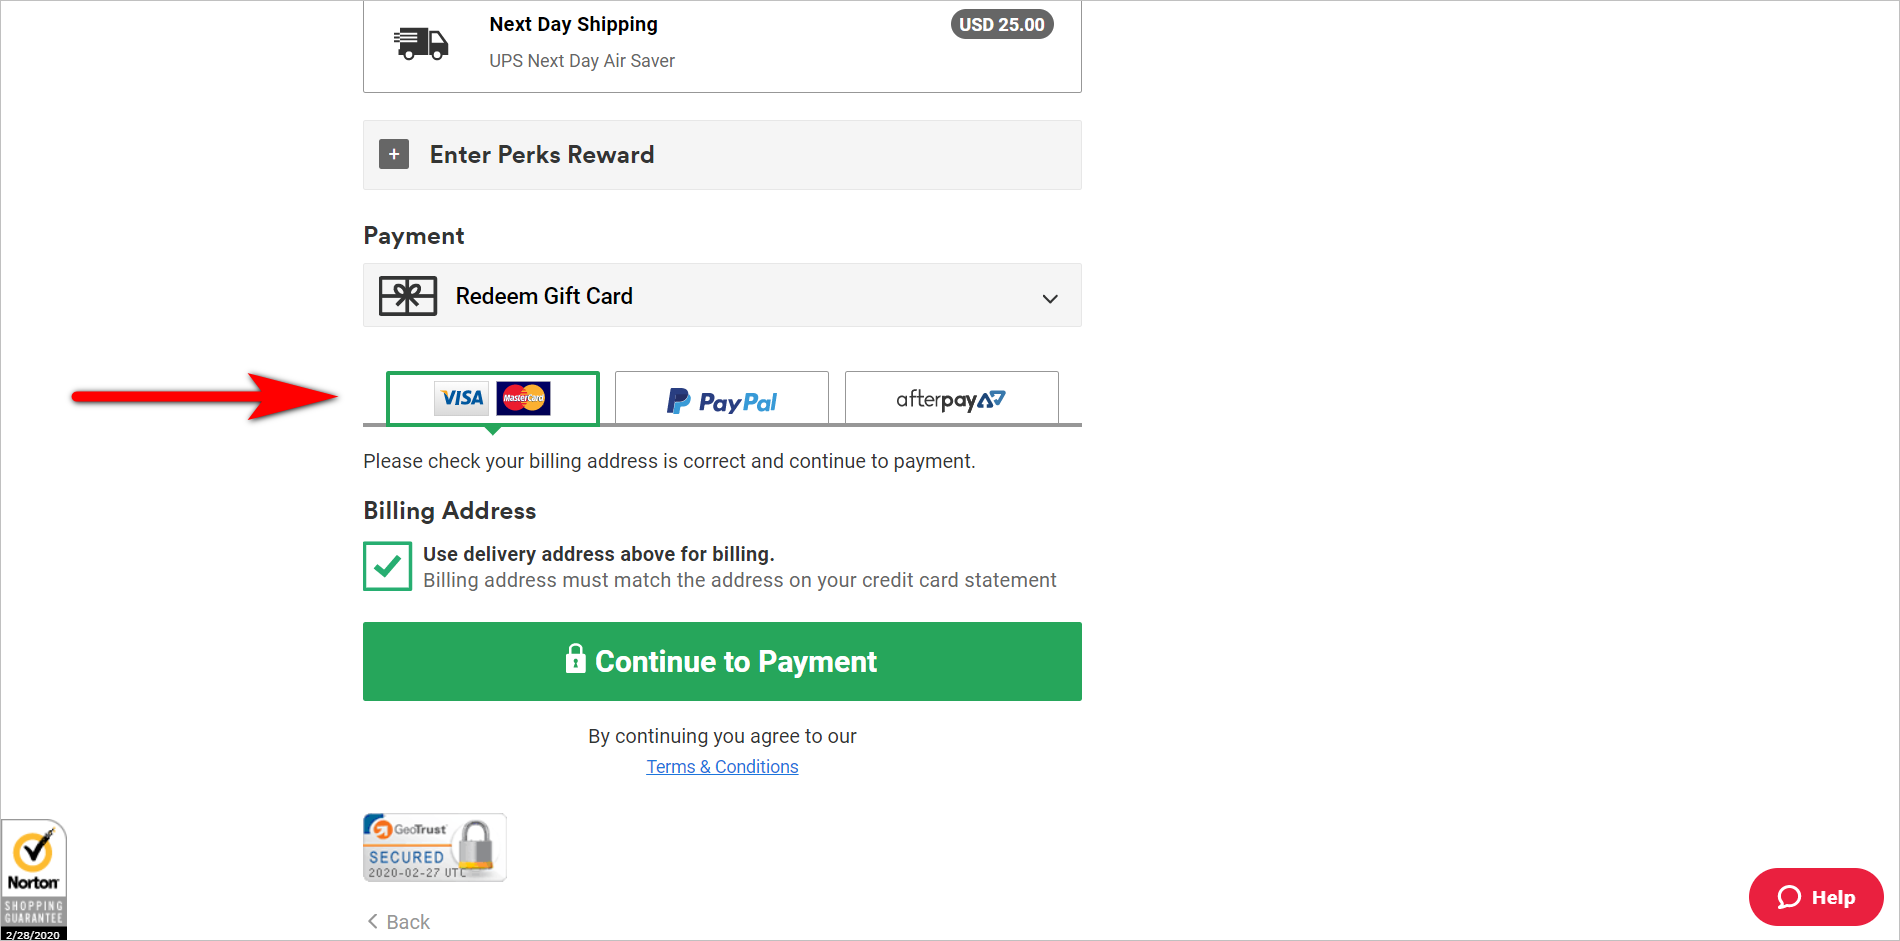Image resolution: width=1900 pixels, height=941 pixels.
Task: Click the Norton Shopping Guarantee seal
Action: pyautogui.click(x=33, y=877)
